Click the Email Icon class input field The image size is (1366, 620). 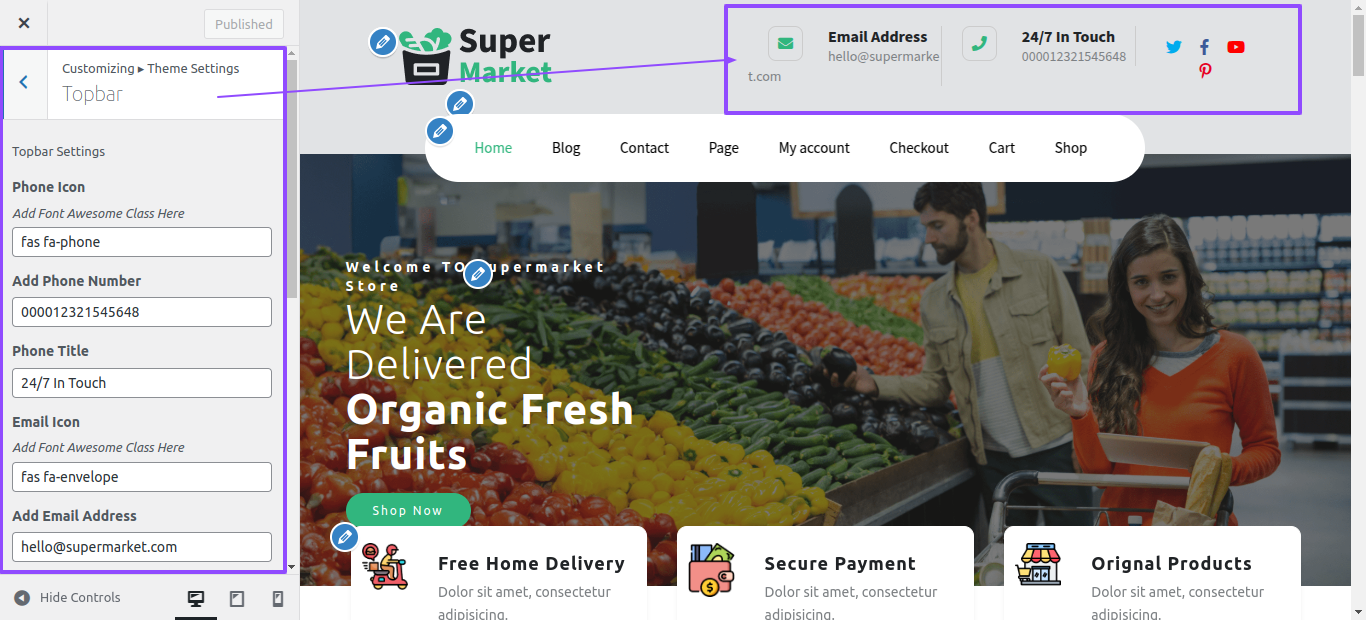click(142, 477)
